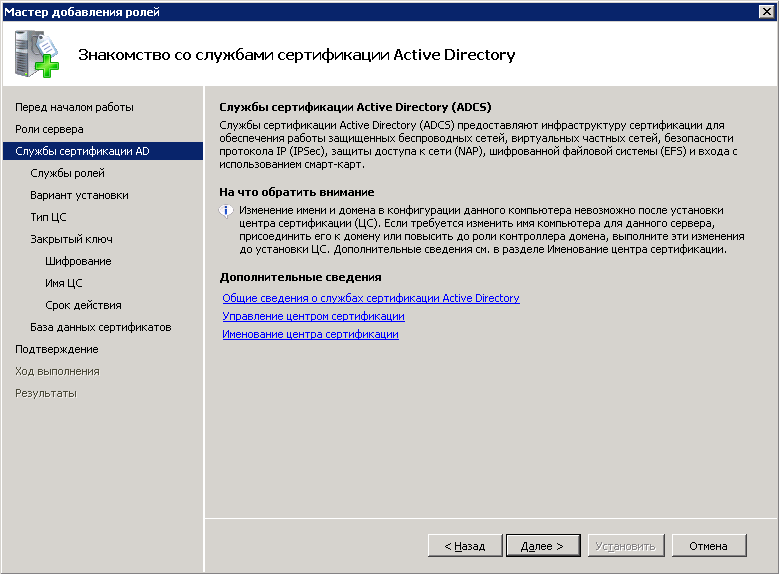Jump to 'Вариант установки' step
Screen dimensions: 779x574
(79, 195)
